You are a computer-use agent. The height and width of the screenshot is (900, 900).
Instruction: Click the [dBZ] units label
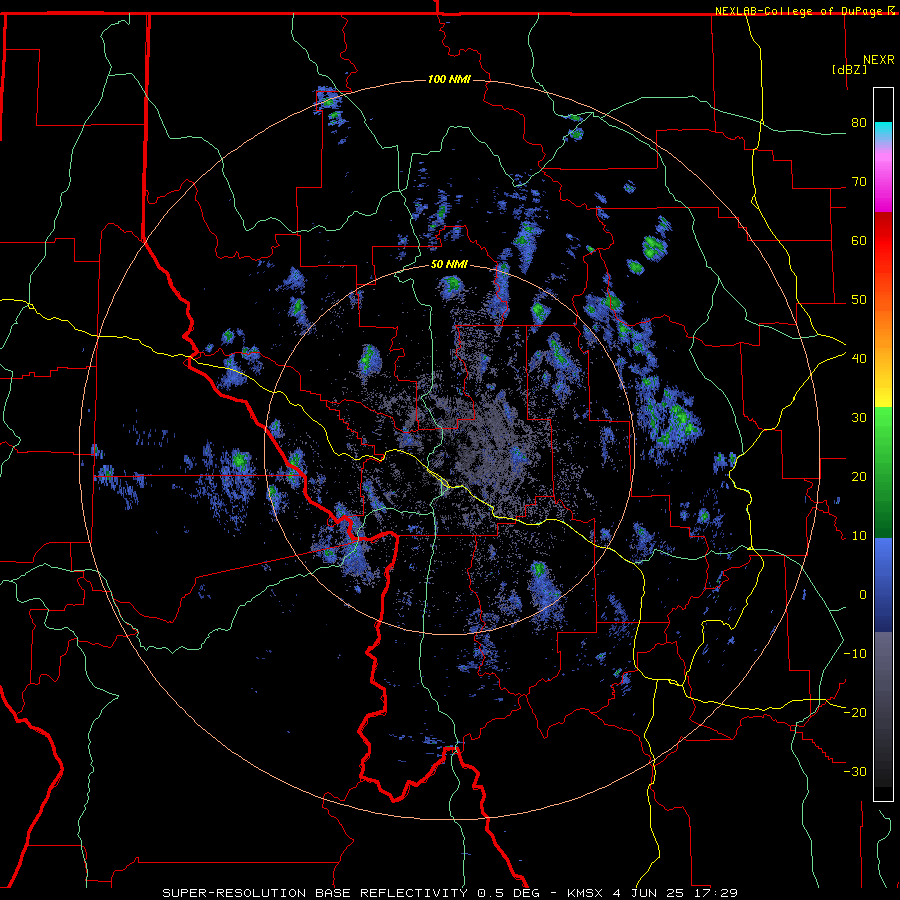849,69
